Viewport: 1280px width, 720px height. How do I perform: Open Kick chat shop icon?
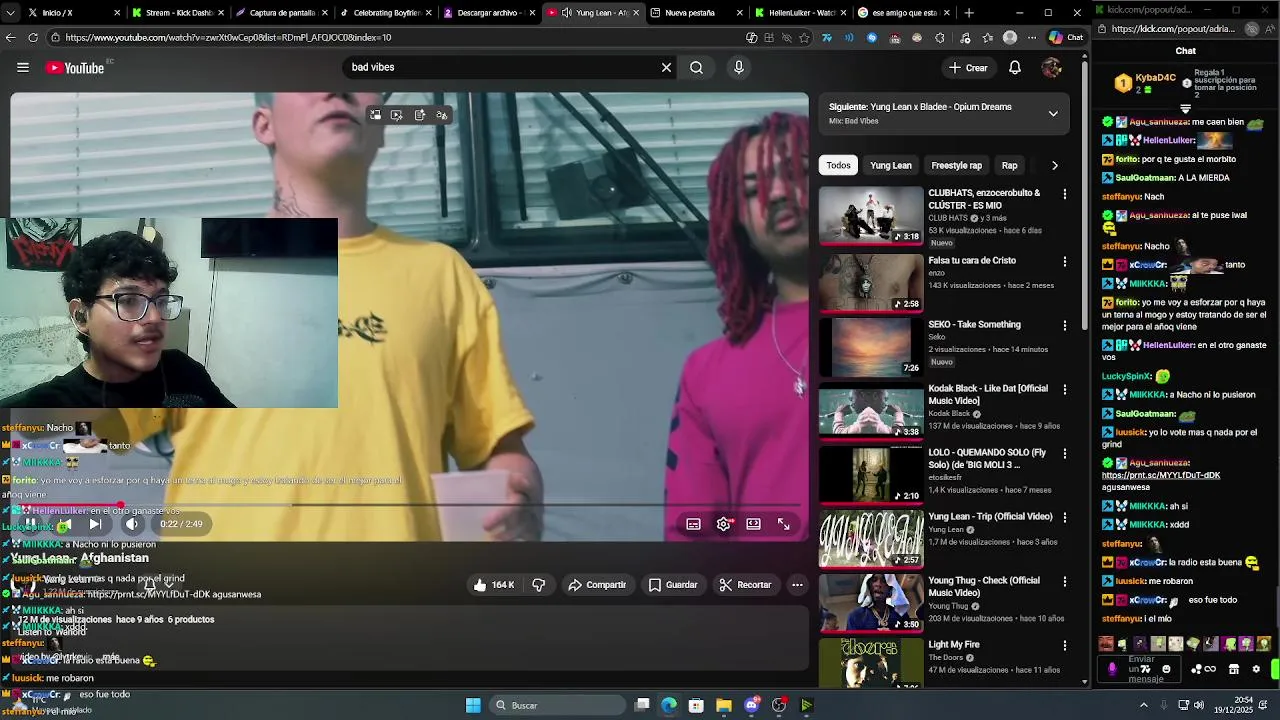(x=1233, y=669)
